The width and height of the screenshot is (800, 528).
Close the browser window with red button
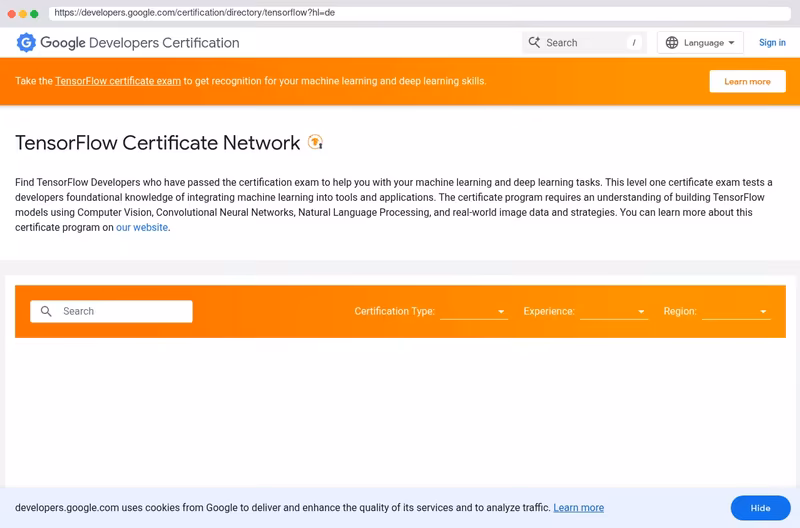pyautogui.click(x=11, y=14)
